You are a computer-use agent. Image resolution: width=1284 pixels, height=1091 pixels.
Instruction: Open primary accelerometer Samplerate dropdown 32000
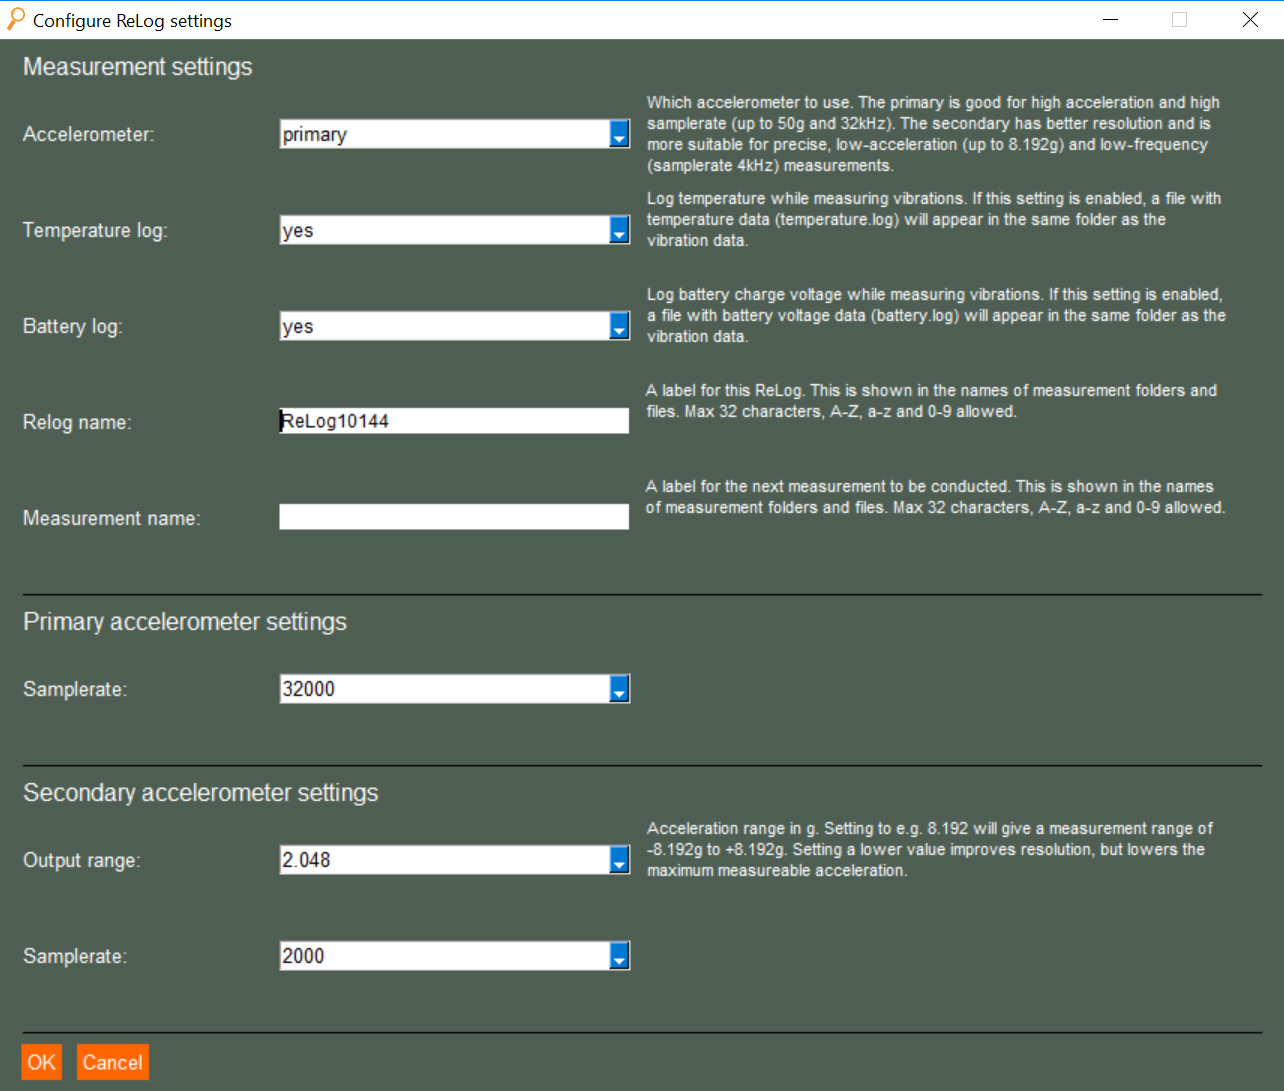[455, 689]
